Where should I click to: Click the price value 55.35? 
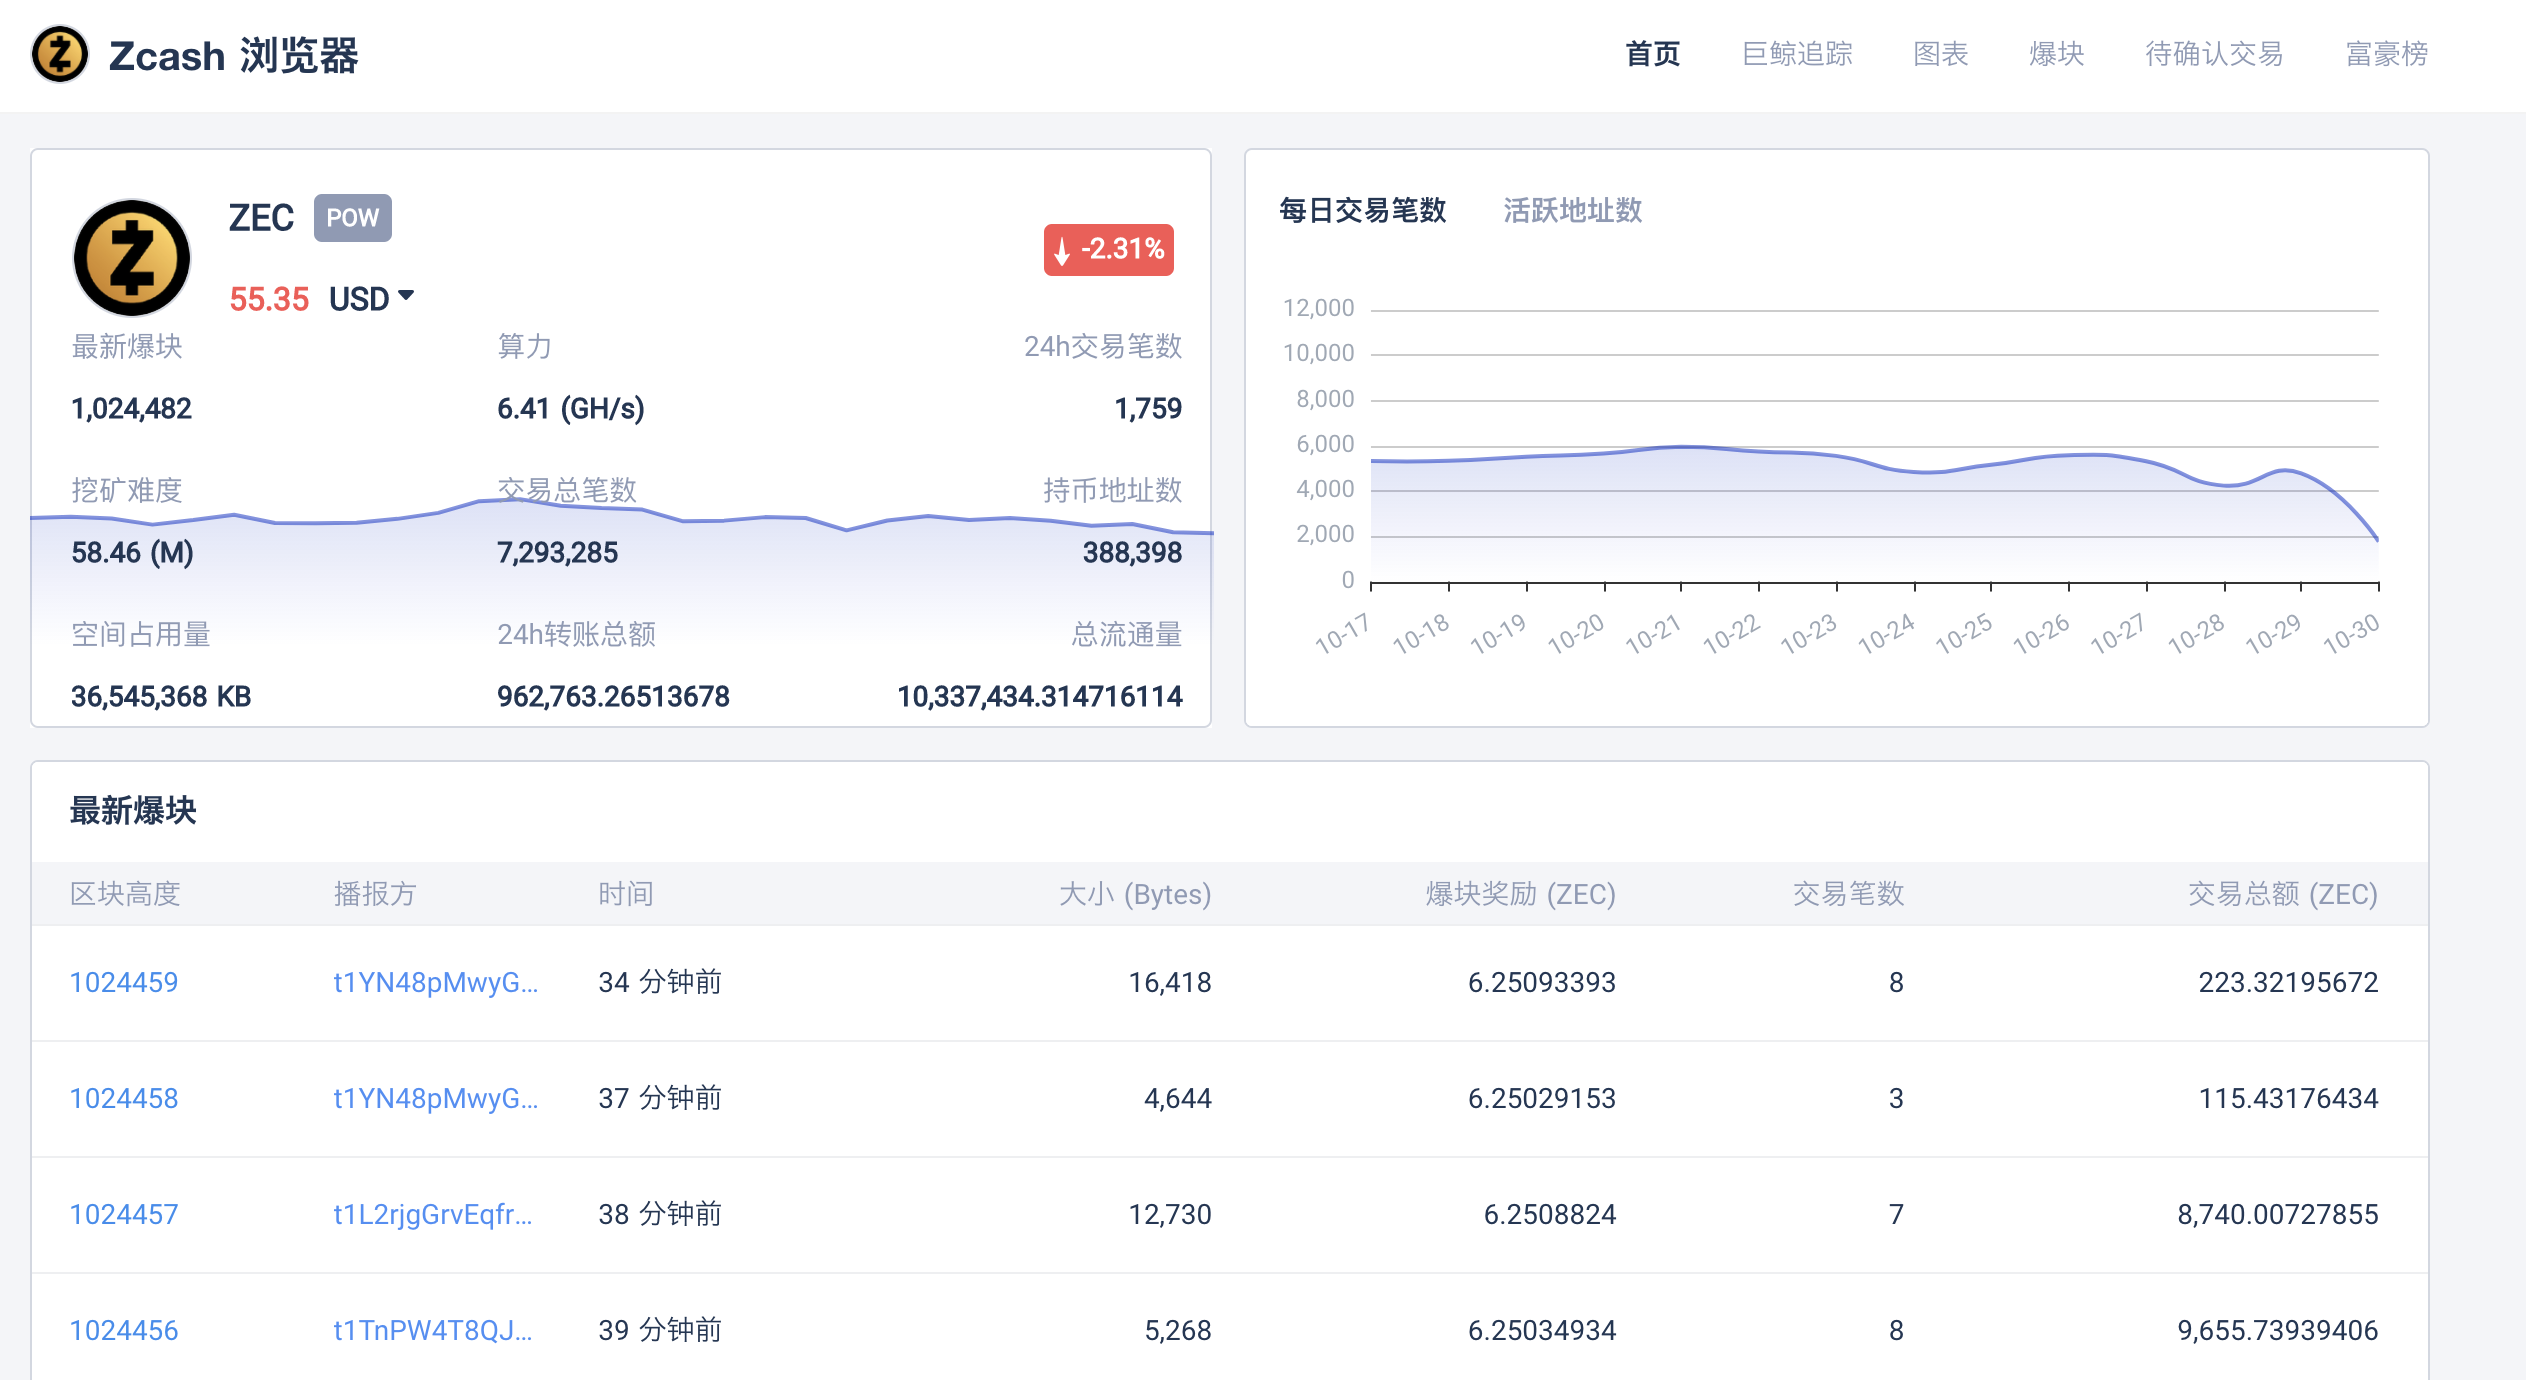point(269,299)
